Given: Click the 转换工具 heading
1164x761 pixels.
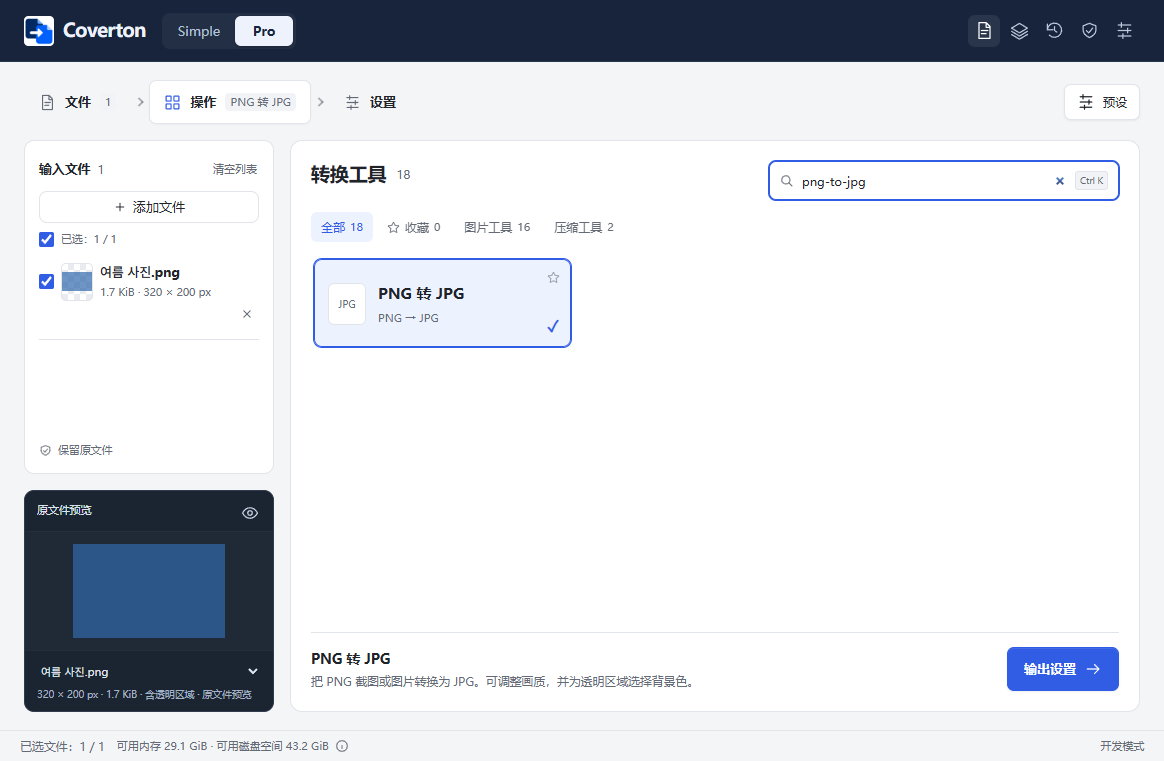Looking at the screenshot, I should 349,174.
